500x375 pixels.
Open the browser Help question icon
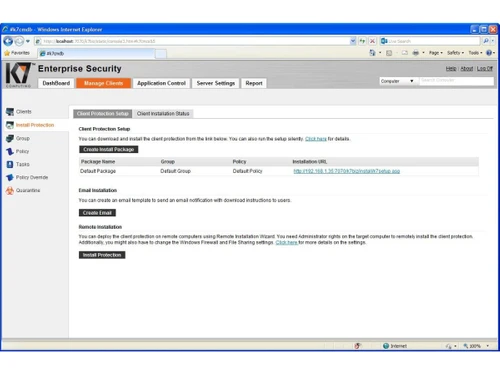tap(489, 53)
